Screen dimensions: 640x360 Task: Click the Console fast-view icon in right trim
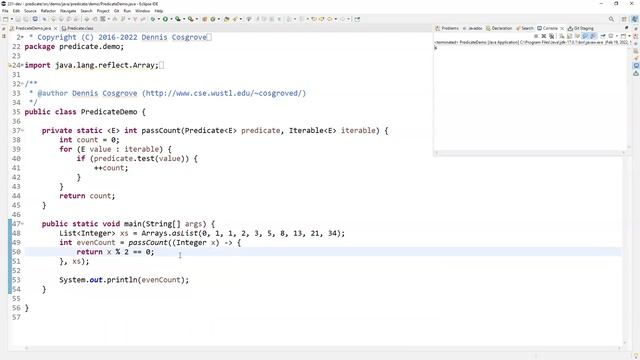click(636, 65)
